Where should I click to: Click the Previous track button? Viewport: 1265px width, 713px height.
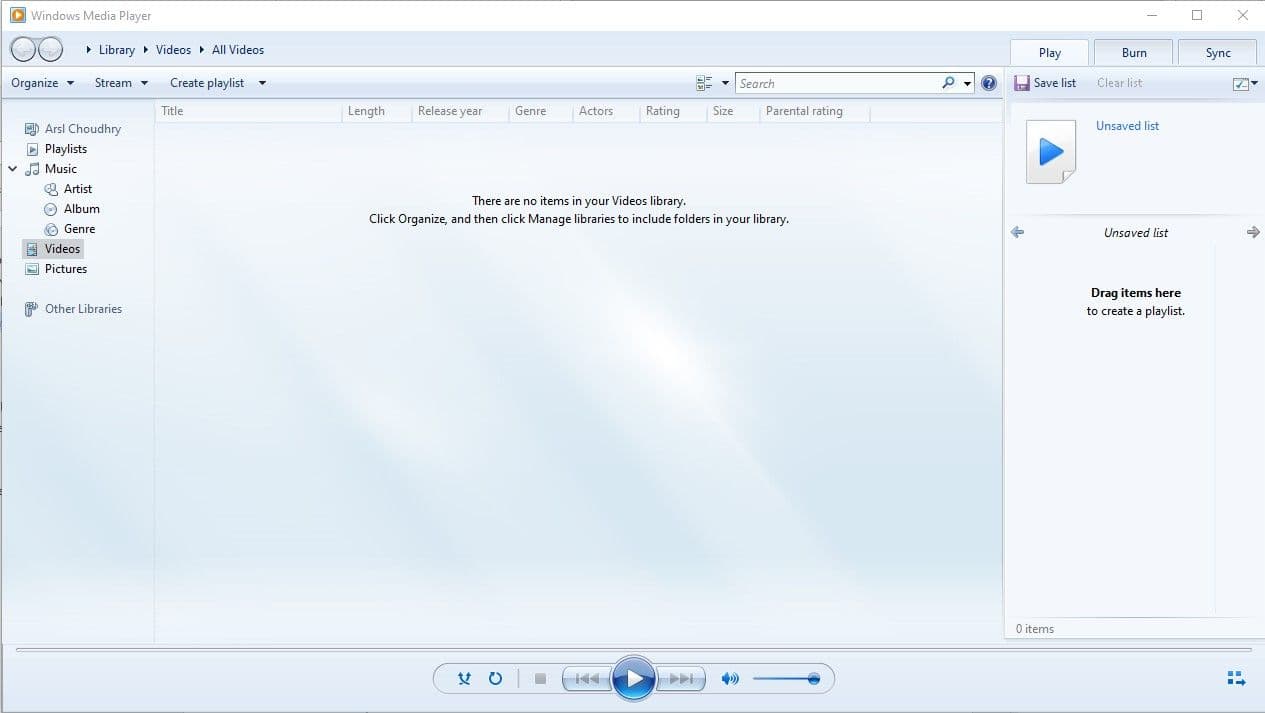(x=587, y=679)
